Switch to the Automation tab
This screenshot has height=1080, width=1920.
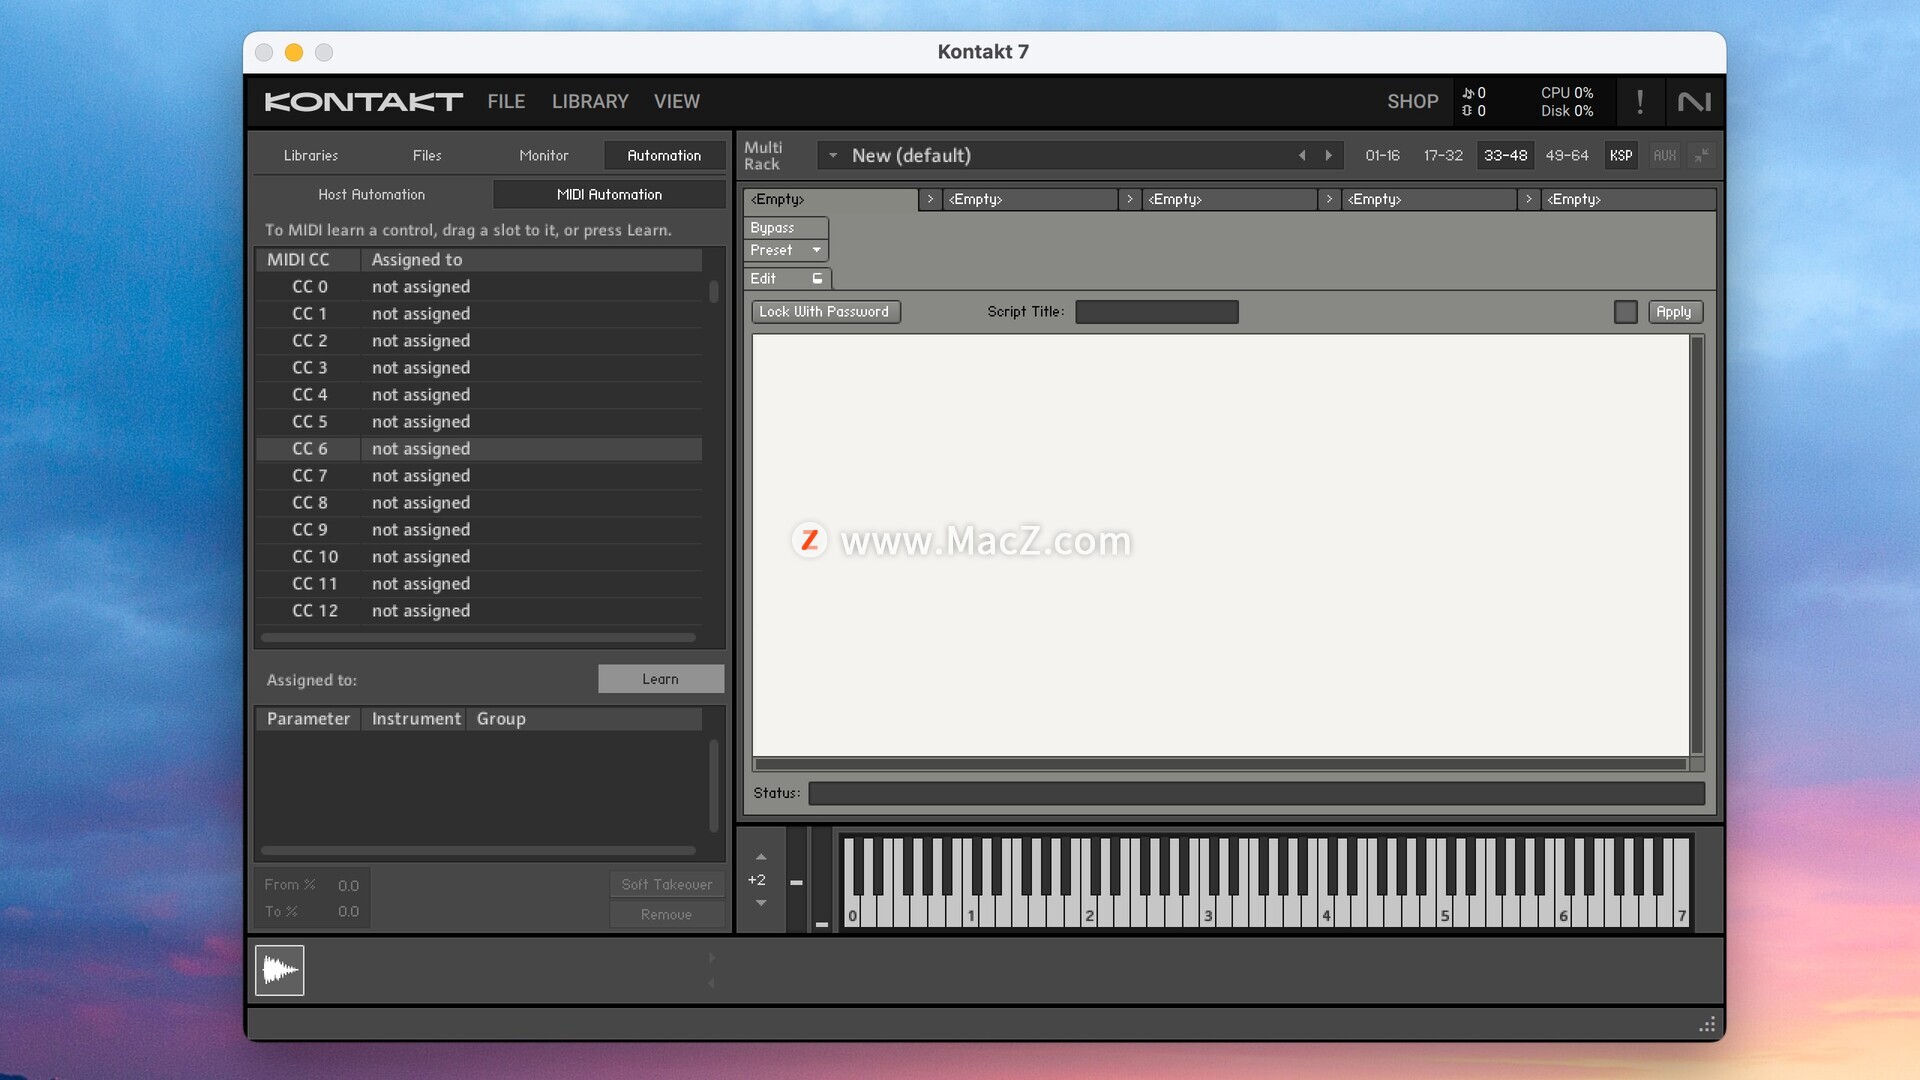click(x=664, y=155)
